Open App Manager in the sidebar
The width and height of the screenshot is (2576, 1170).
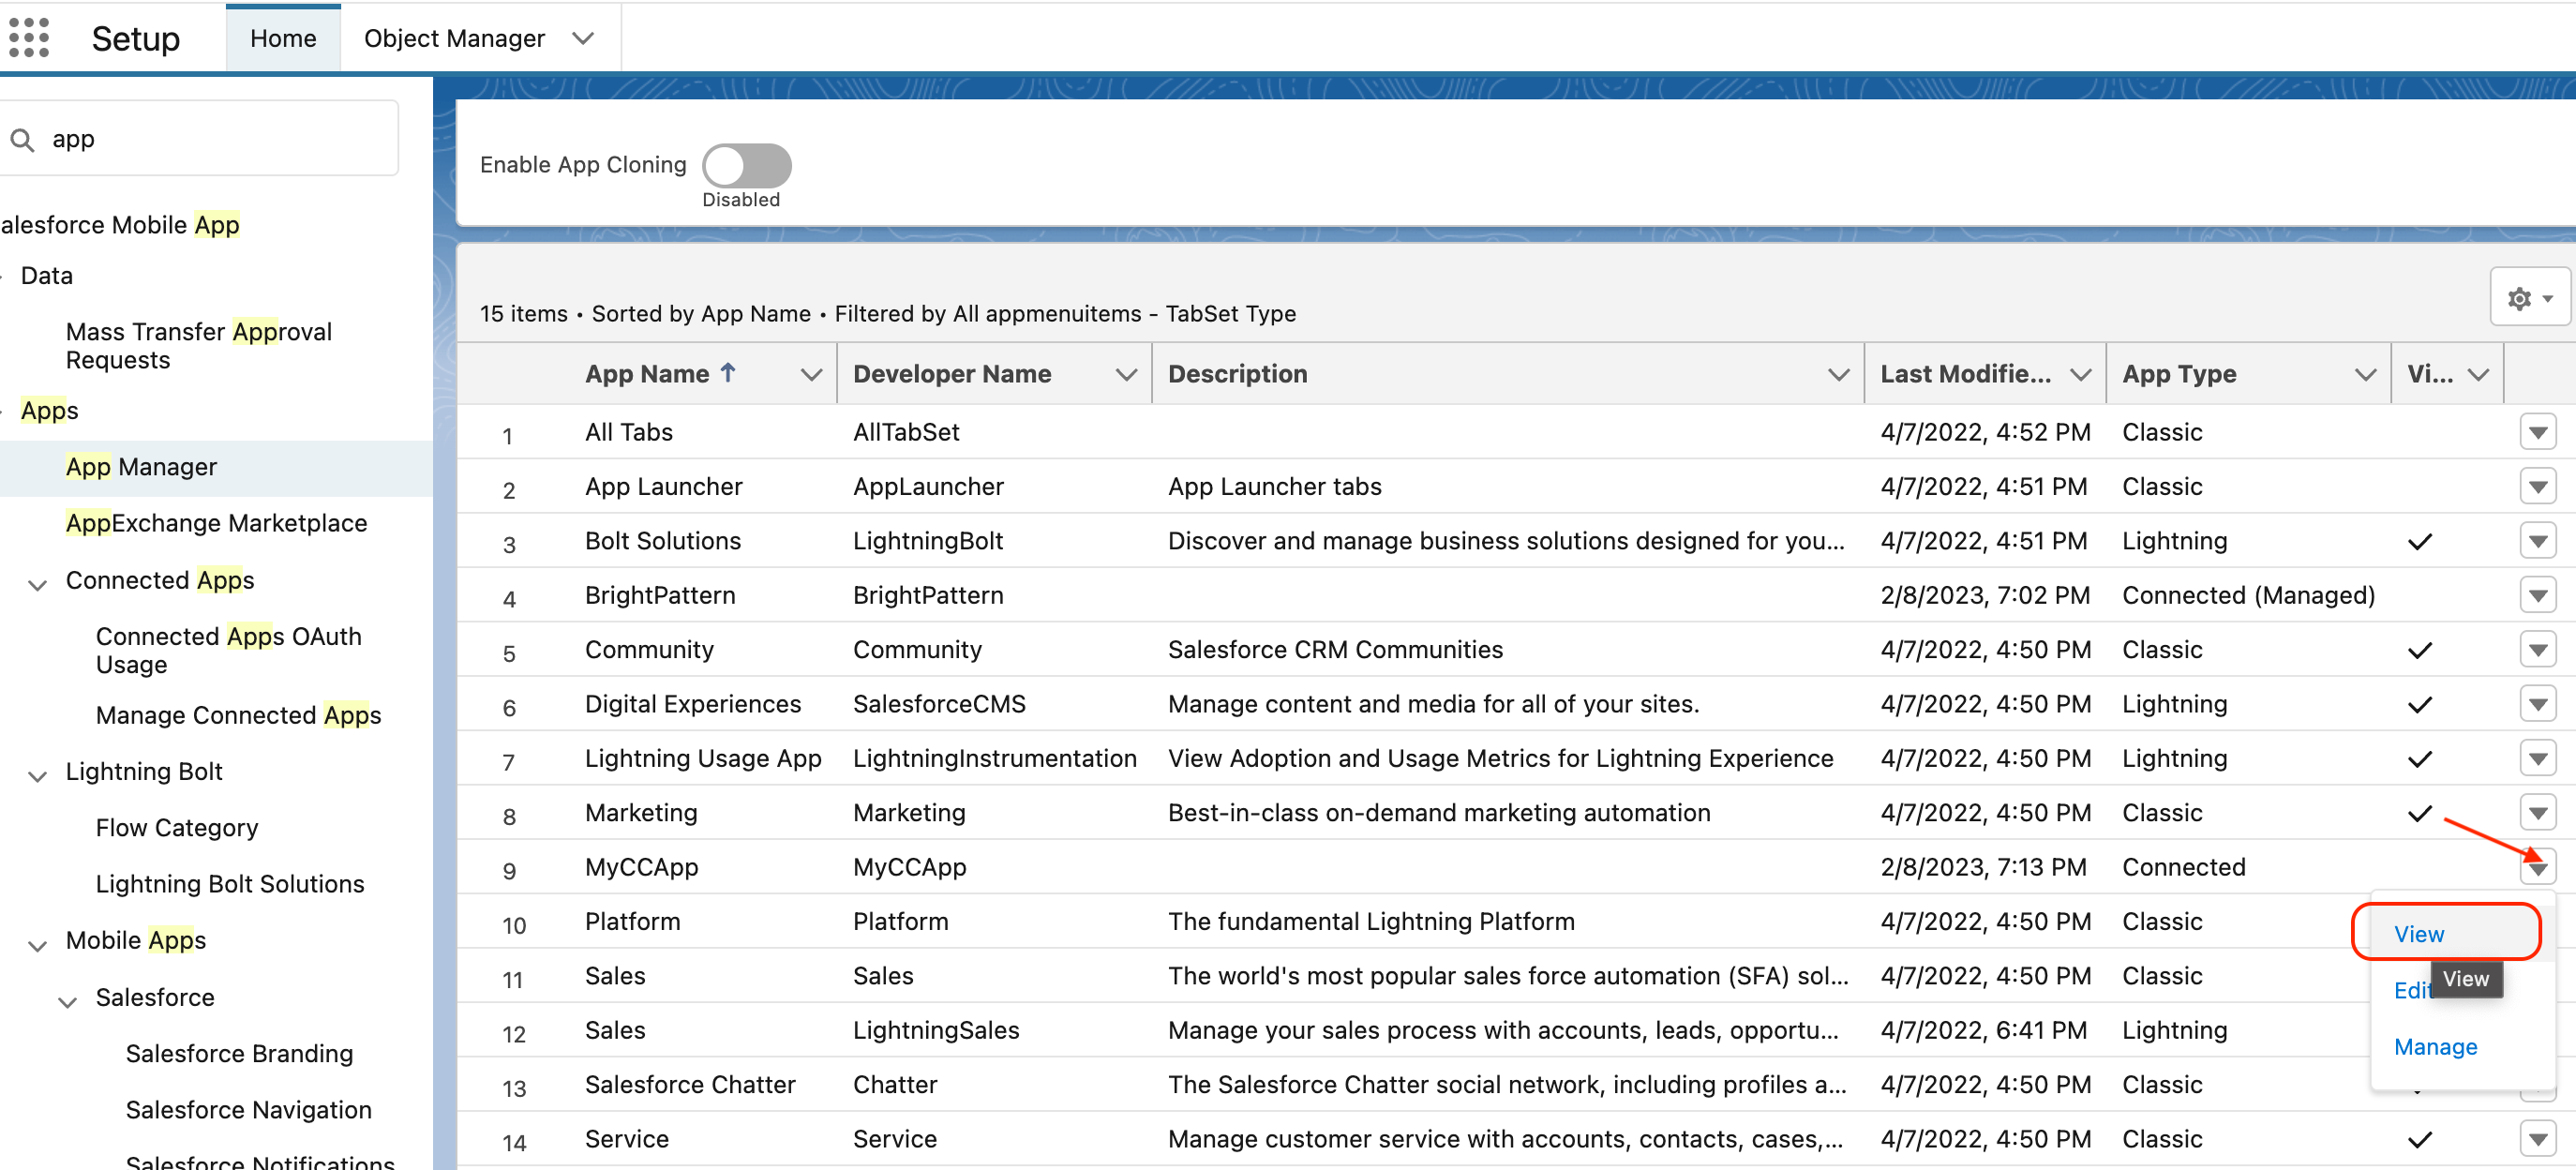pyautogui.click(x=141, y=467)
